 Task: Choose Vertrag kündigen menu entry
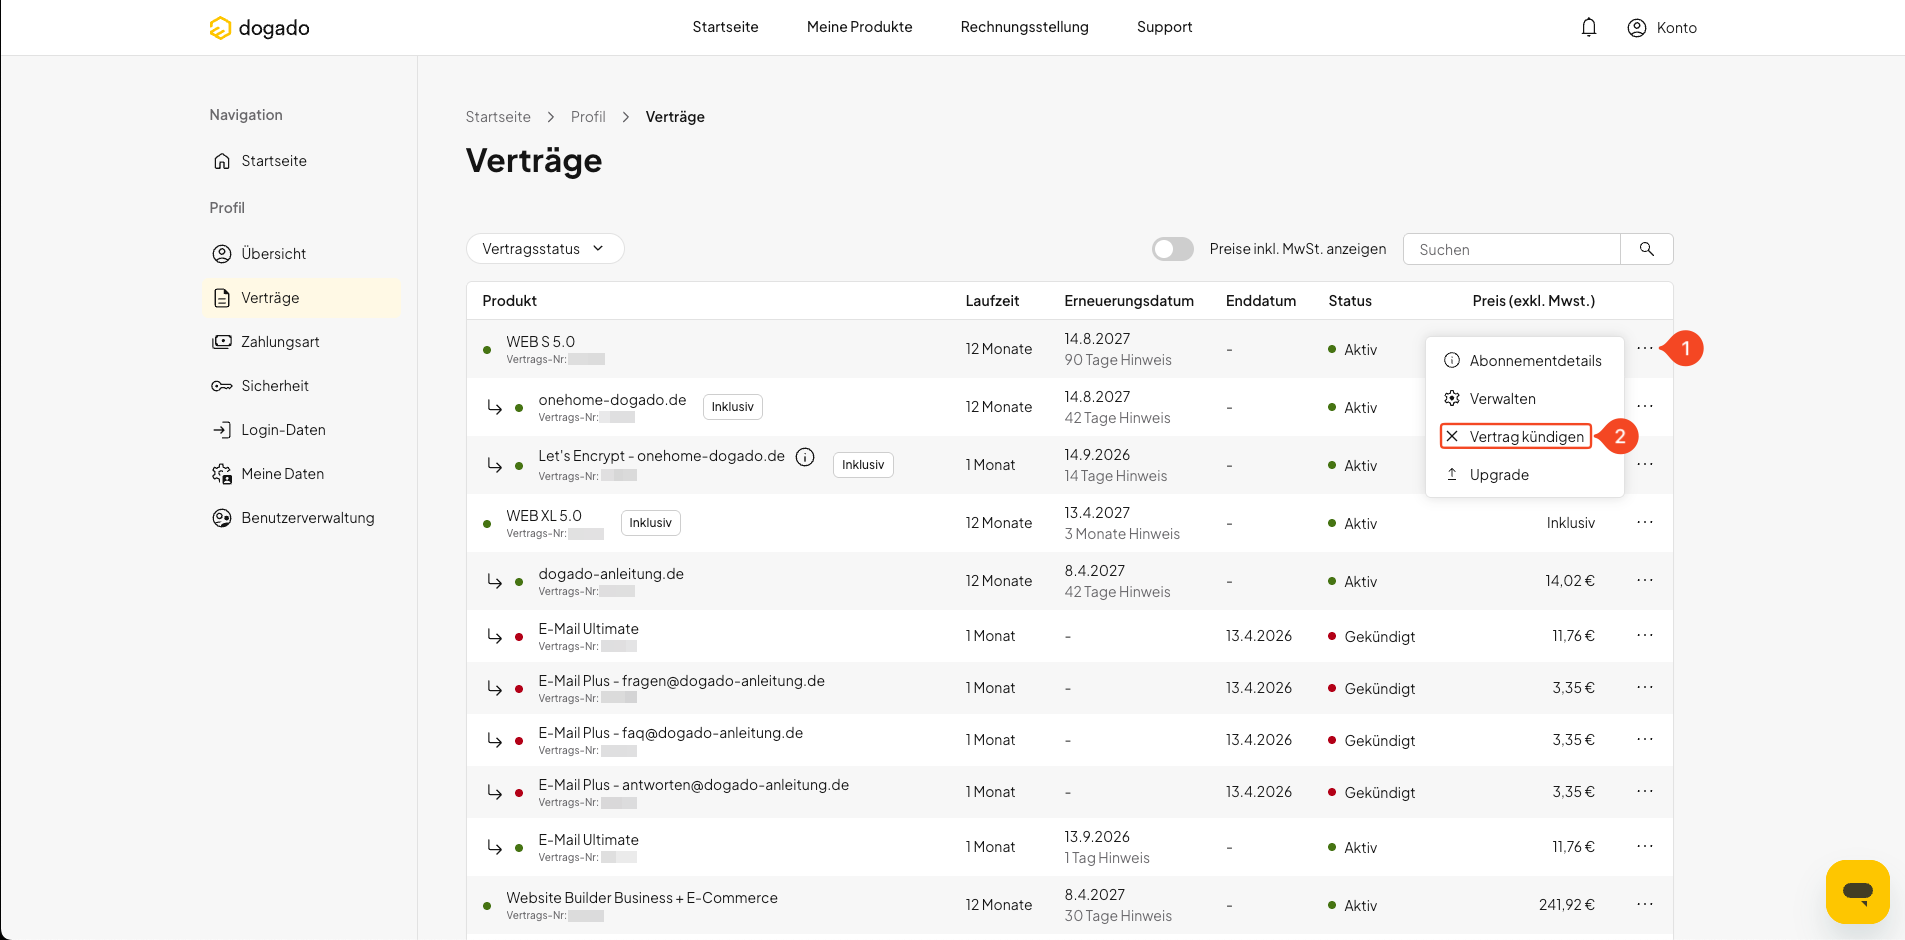tap(1516, 437)
